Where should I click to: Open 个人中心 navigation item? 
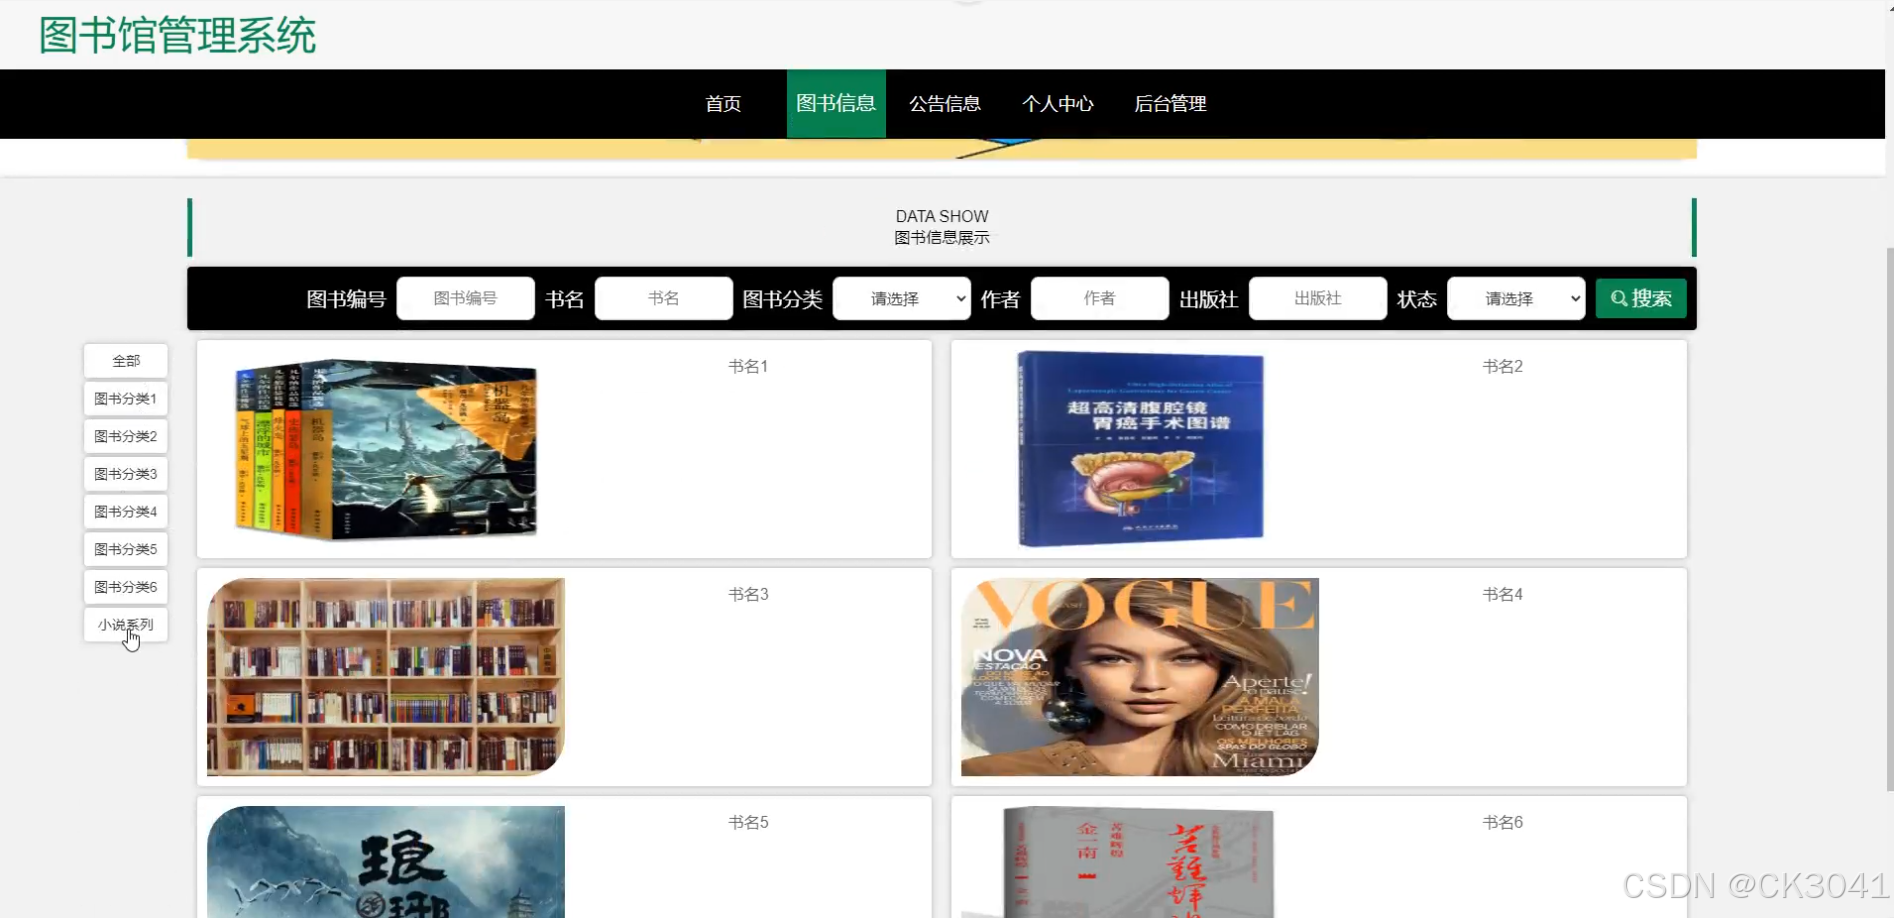click(1058, 104)
